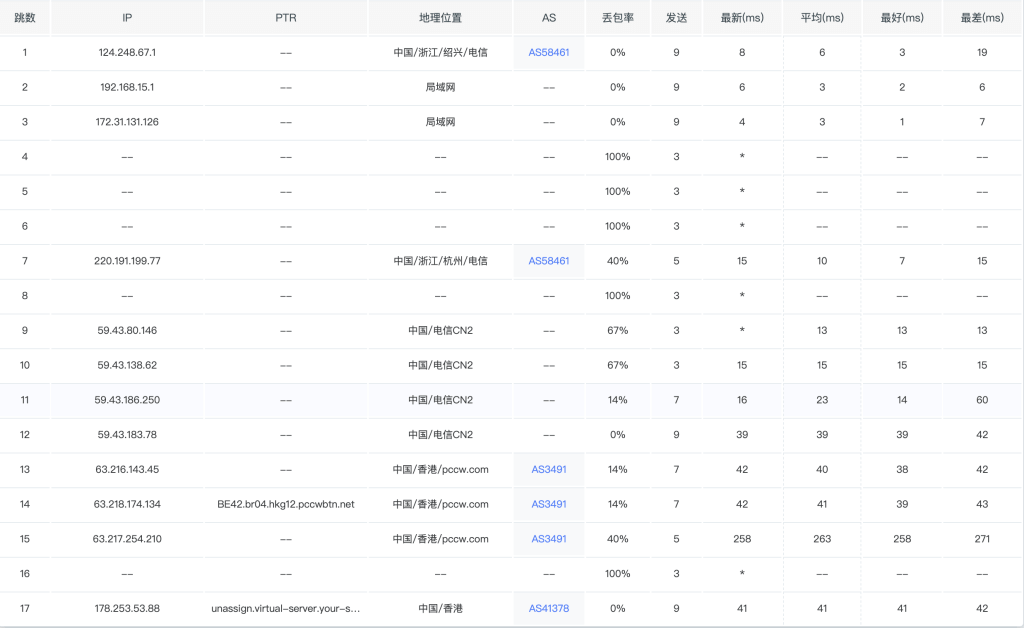Click the 平均(ms) column header

tap(821, 17)
